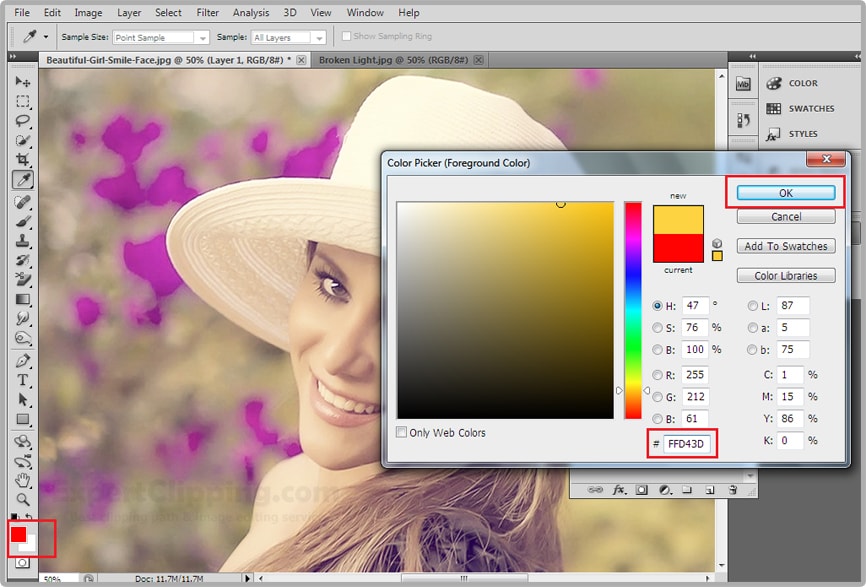Screen dimensions: 866x587
Task: Enable Only Web Colors checkbox
Action: pos(402,433)
